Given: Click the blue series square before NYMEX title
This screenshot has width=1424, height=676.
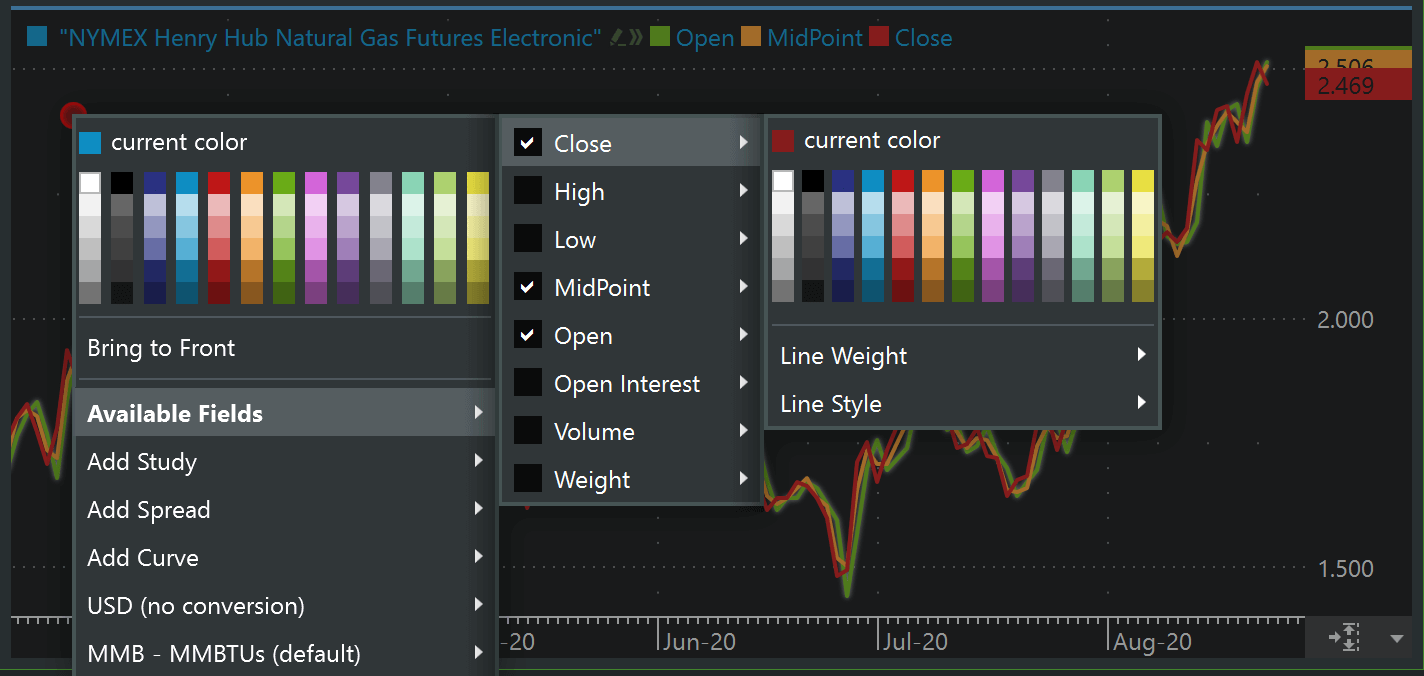Looking at the screenshot, I should click(x=38, y=38).
